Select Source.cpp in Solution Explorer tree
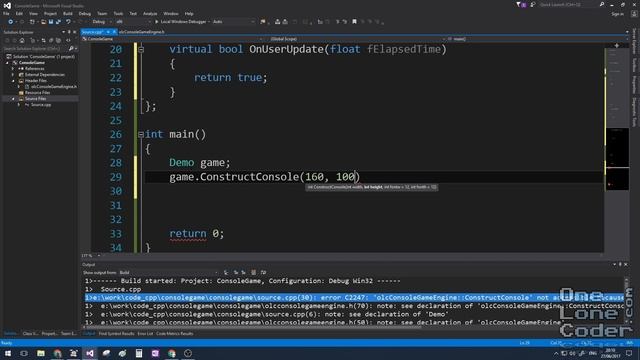The height and width of the screenshot is (360, 640). [41, 105]
